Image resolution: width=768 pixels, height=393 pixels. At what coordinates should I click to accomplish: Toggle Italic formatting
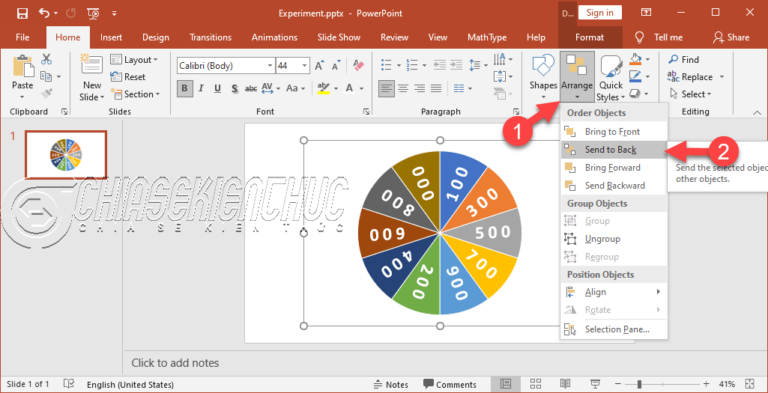click(201, 89)
